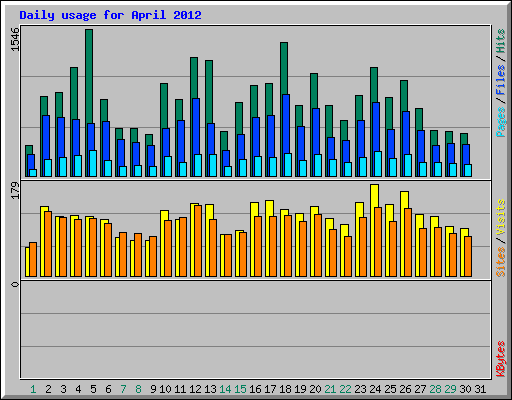Image resolution: width=512 pixels, height=400 pixels.
Task: Click day 20 on the x-axis
Action: click(x=315, y=389)
